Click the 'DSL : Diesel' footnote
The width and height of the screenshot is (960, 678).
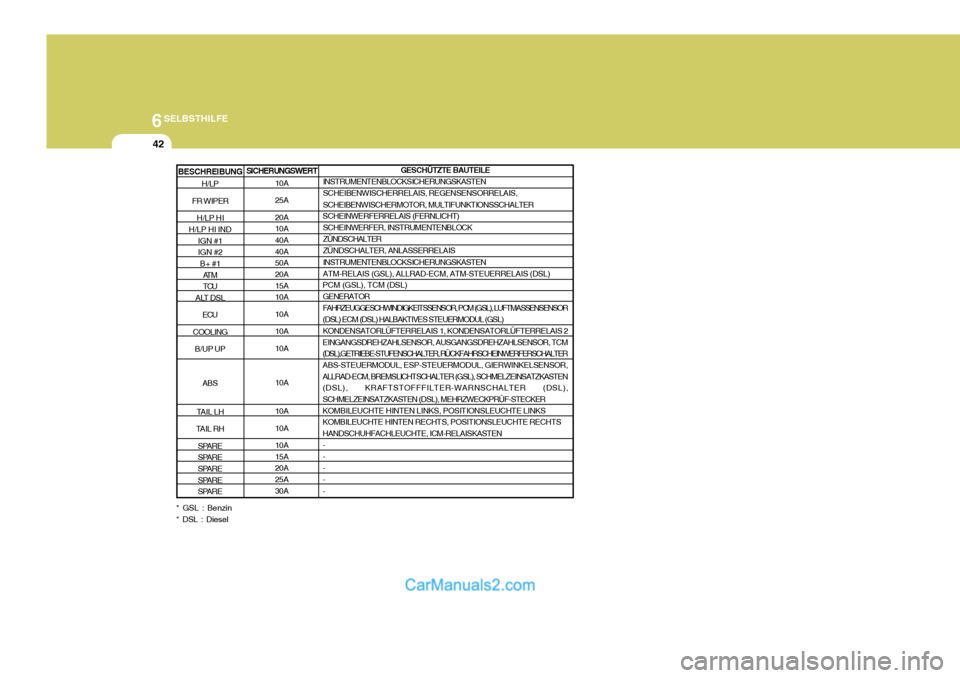pos(205,519)
